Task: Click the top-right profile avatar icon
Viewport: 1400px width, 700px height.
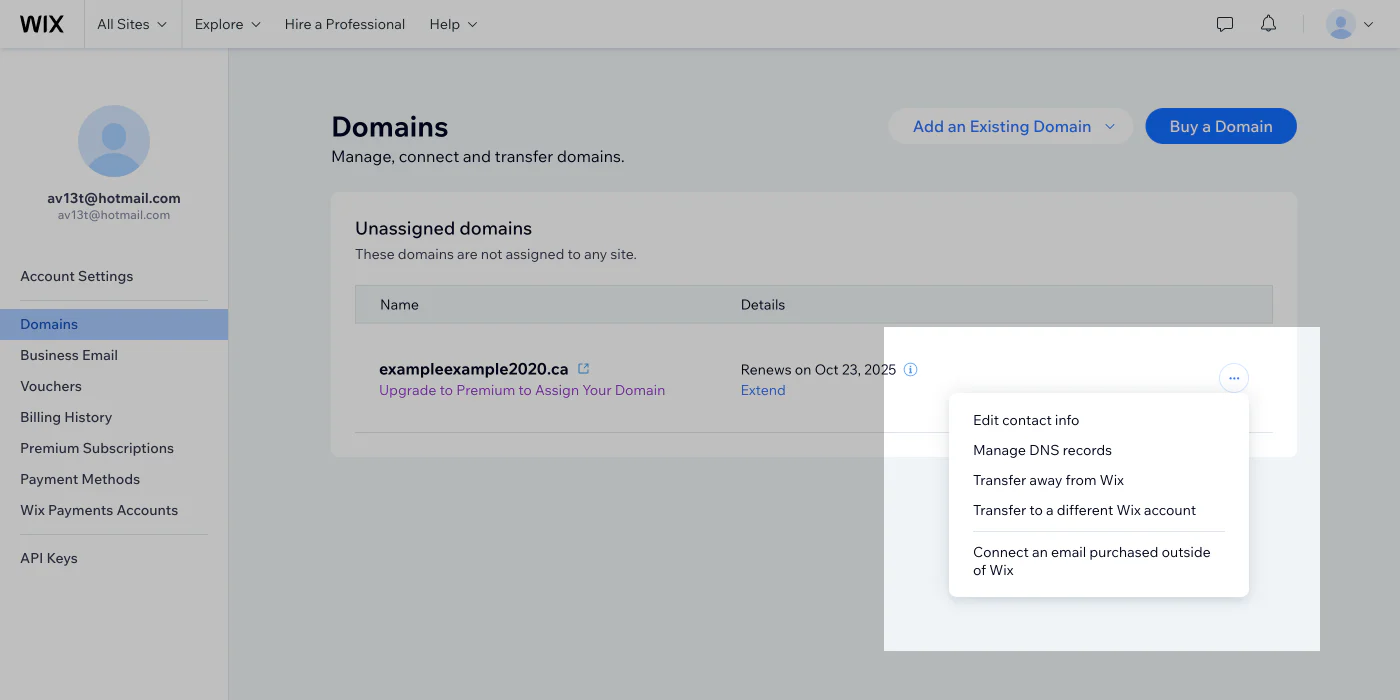Action: tap(1341, 23)
